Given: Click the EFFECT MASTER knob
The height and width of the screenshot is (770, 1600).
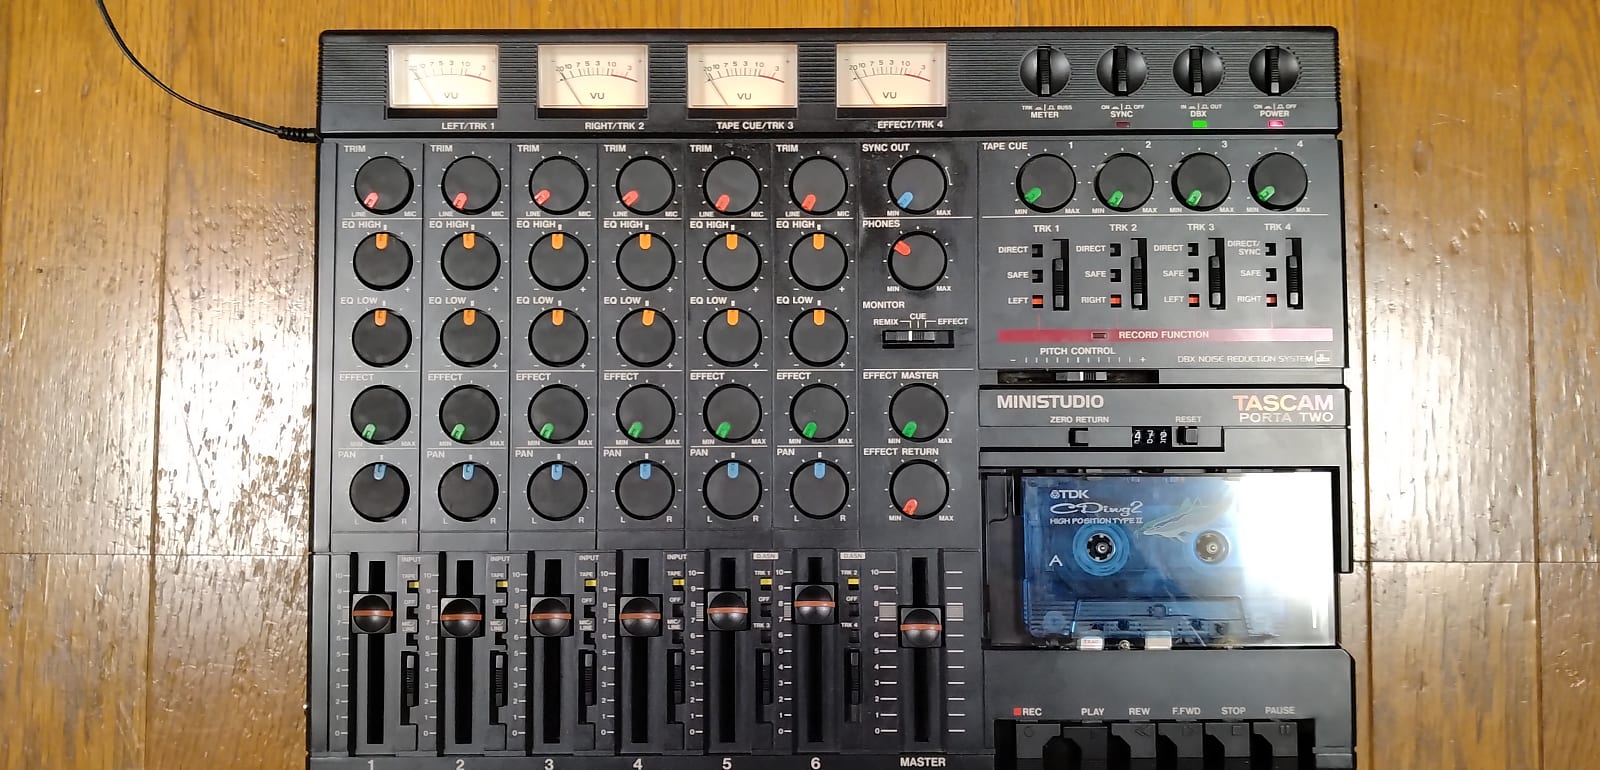Looking at the screenshot, I should tap(918, 412).
